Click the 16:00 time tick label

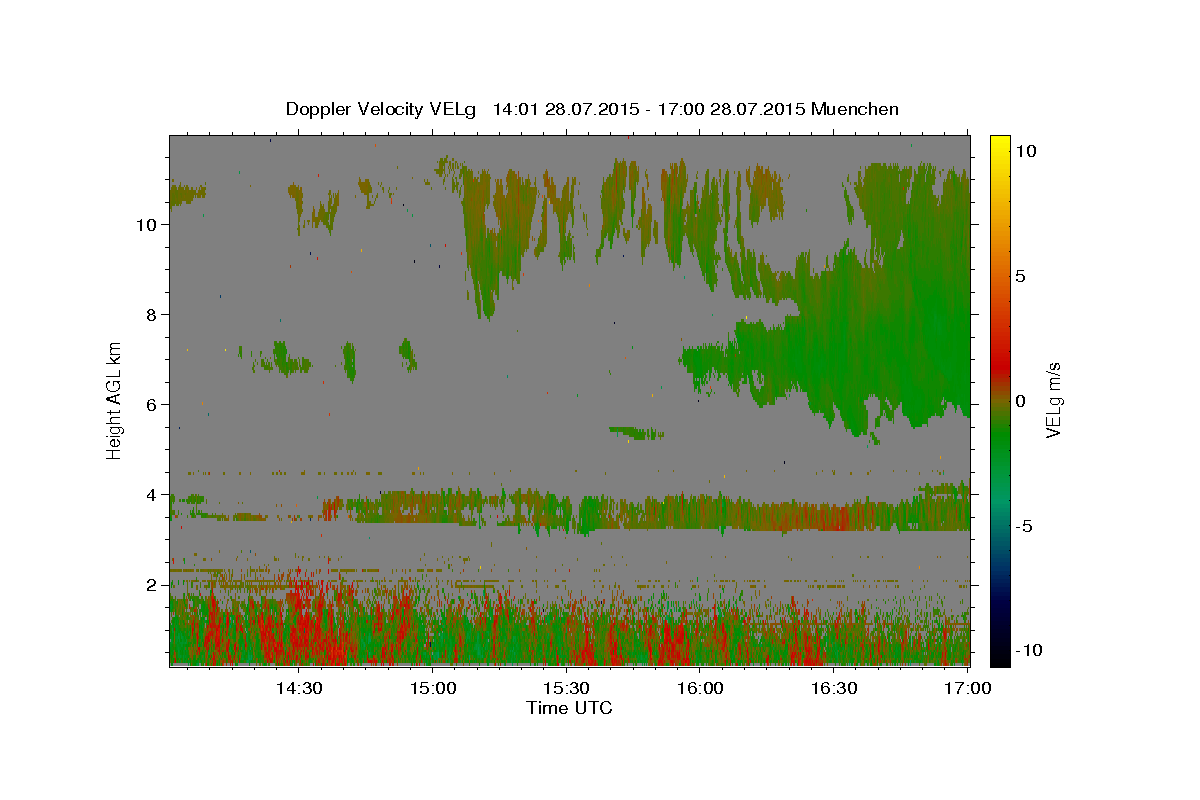(700, 688)
